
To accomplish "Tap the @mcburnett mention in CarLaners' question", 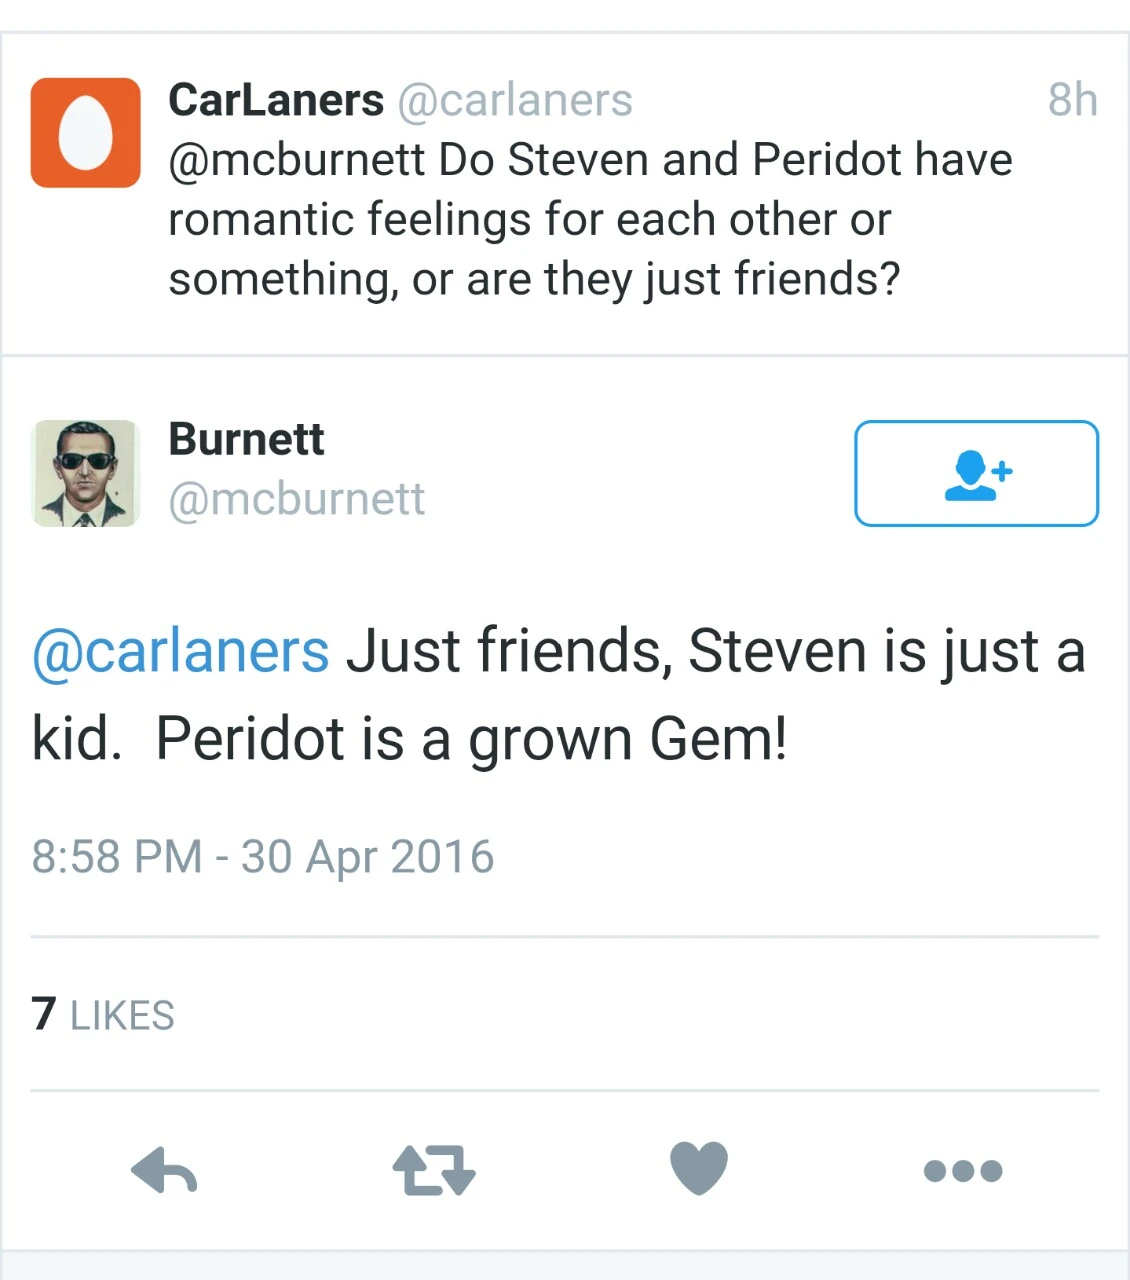I will [x=296, y=160].
